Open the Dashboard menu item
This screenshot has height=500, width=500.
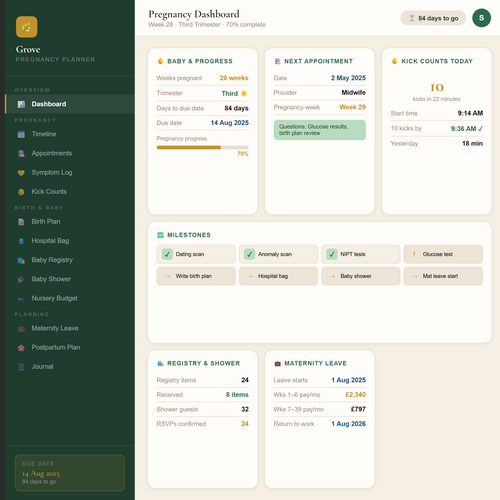click(x=70, y=104)
